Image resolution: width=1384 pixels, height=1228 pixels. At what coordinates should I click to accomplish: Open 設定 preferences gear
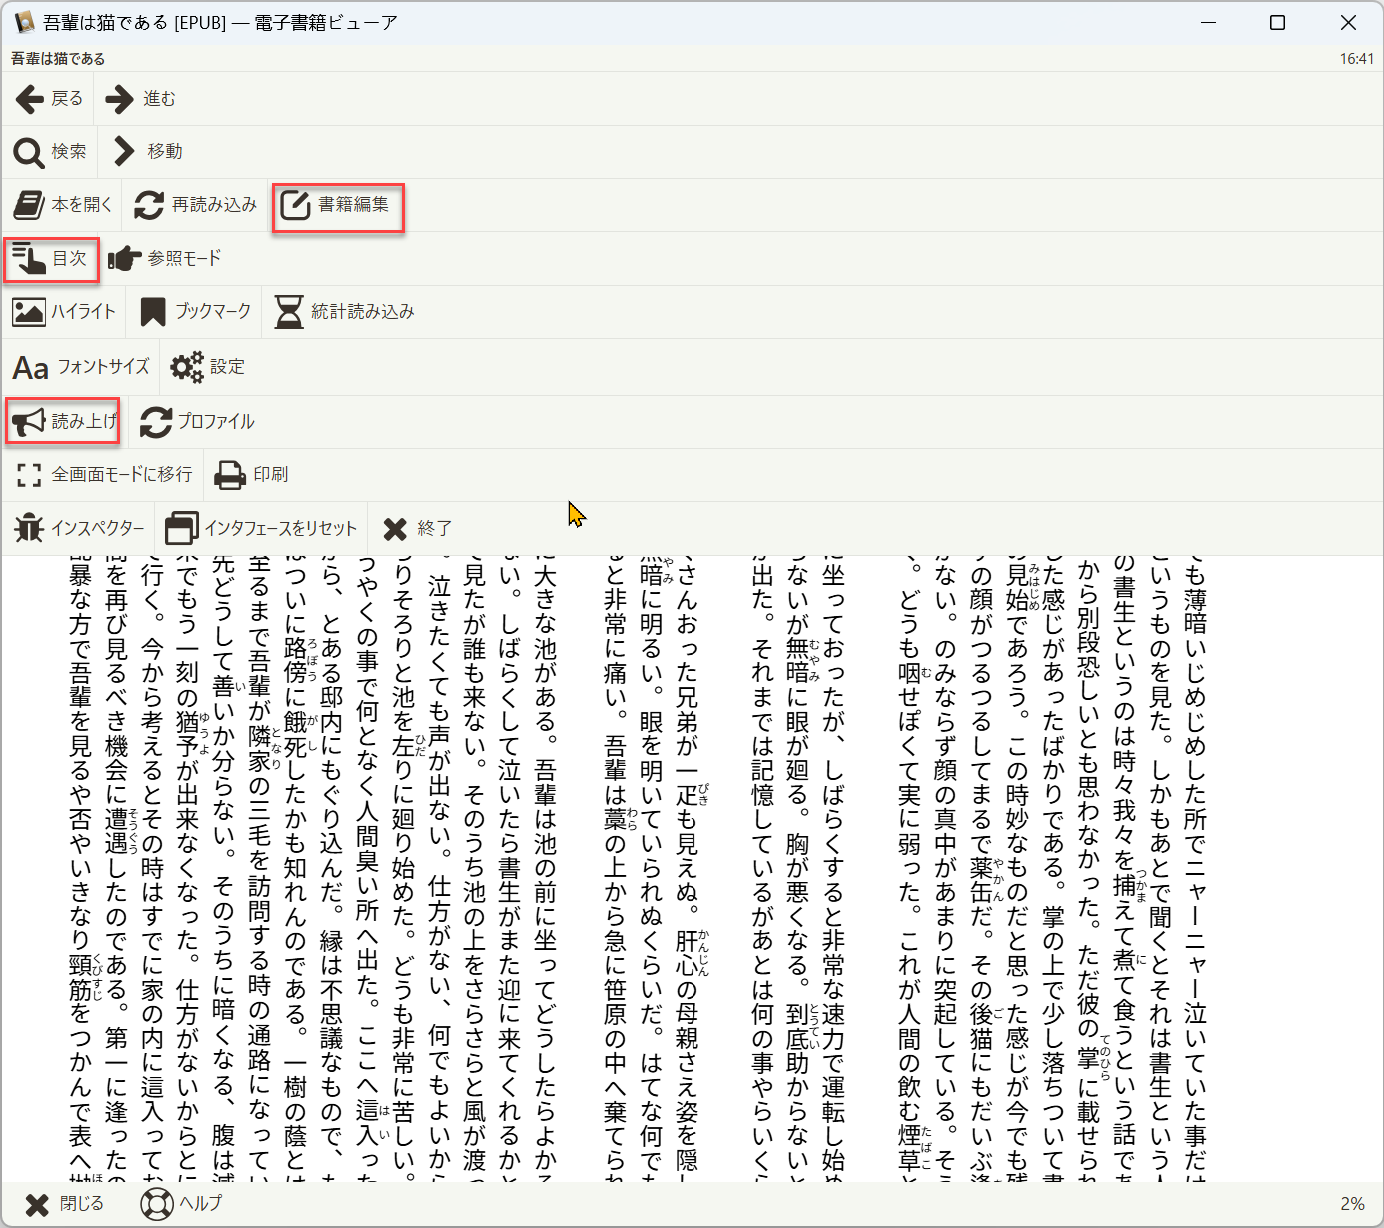click(207, 366)
